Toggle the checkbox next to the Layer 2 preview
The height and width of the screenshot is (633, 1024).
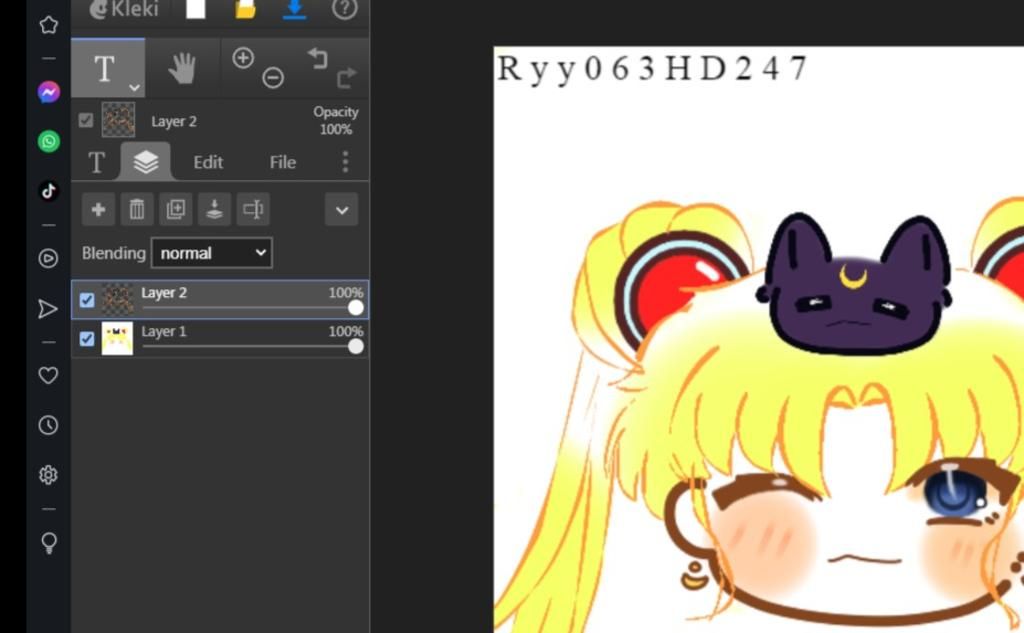point(86,120)
